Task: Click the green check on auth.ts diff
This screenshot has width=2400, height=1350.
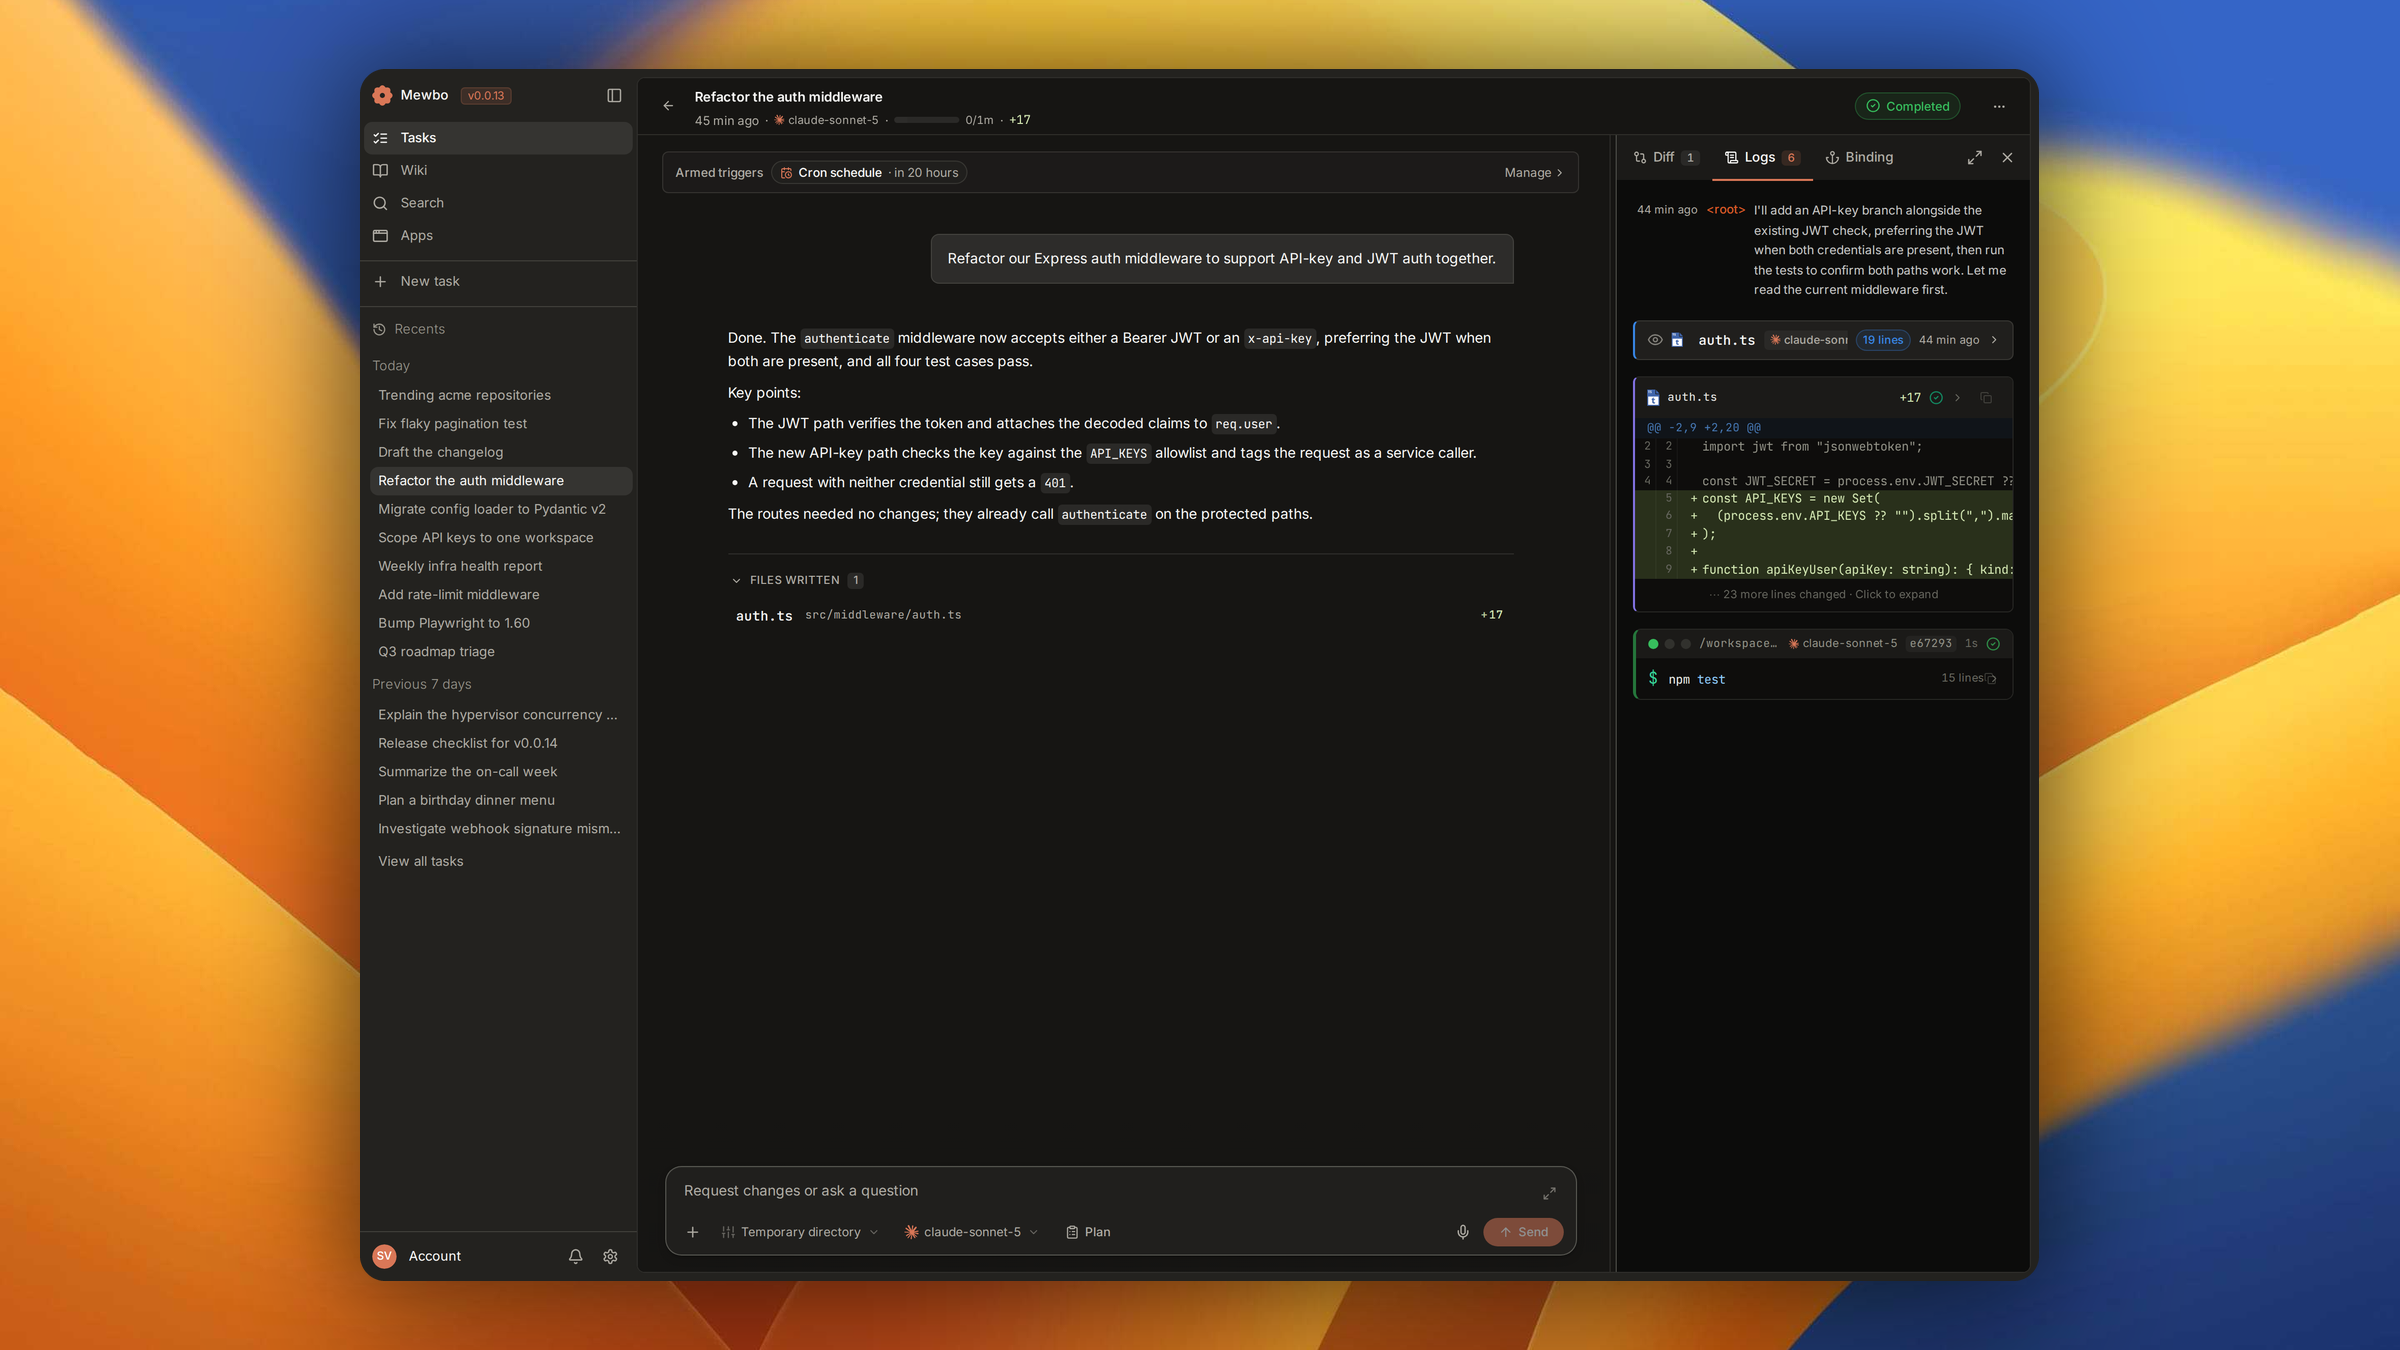Action: pos(1936,398)
